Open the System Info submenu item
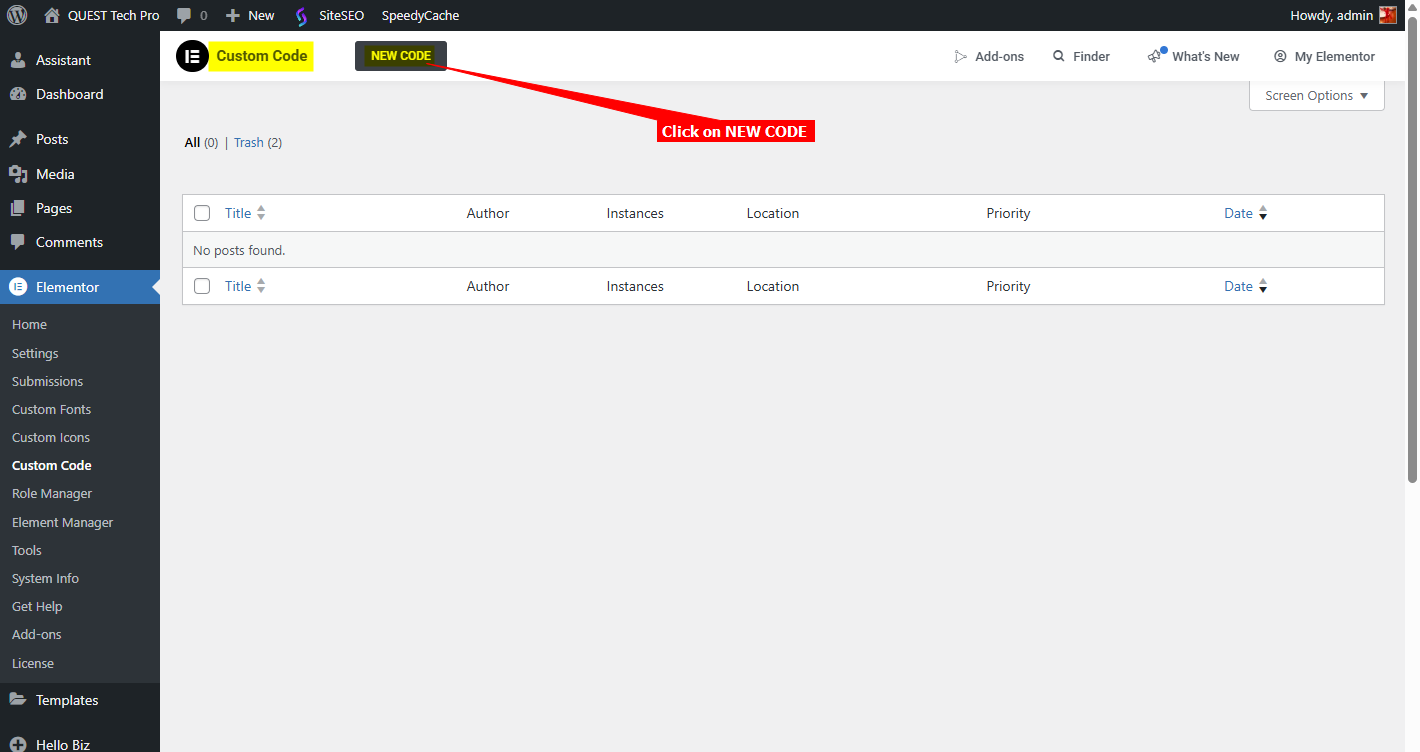This screenshot has width=1420, height=752. click(45, 578)
